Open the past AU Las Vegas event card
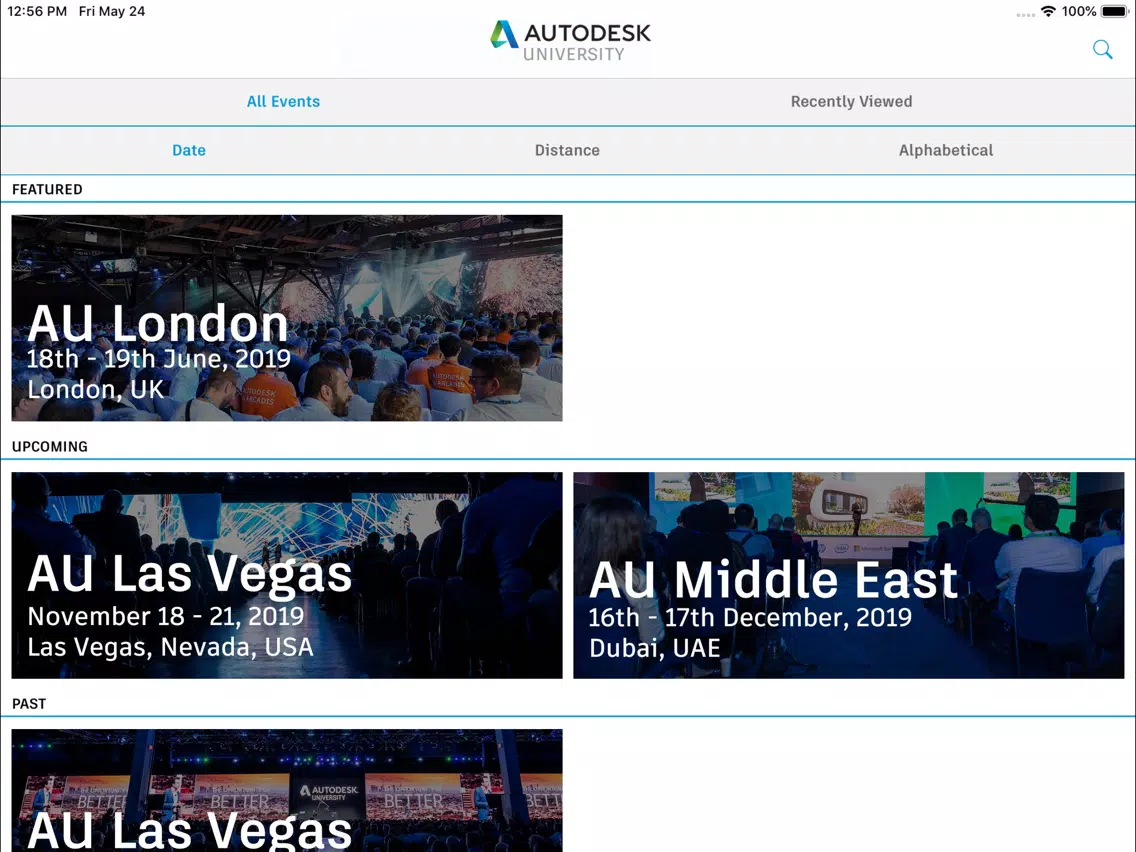The height and width of the screenshot is (852, 1136). (287, 790)
